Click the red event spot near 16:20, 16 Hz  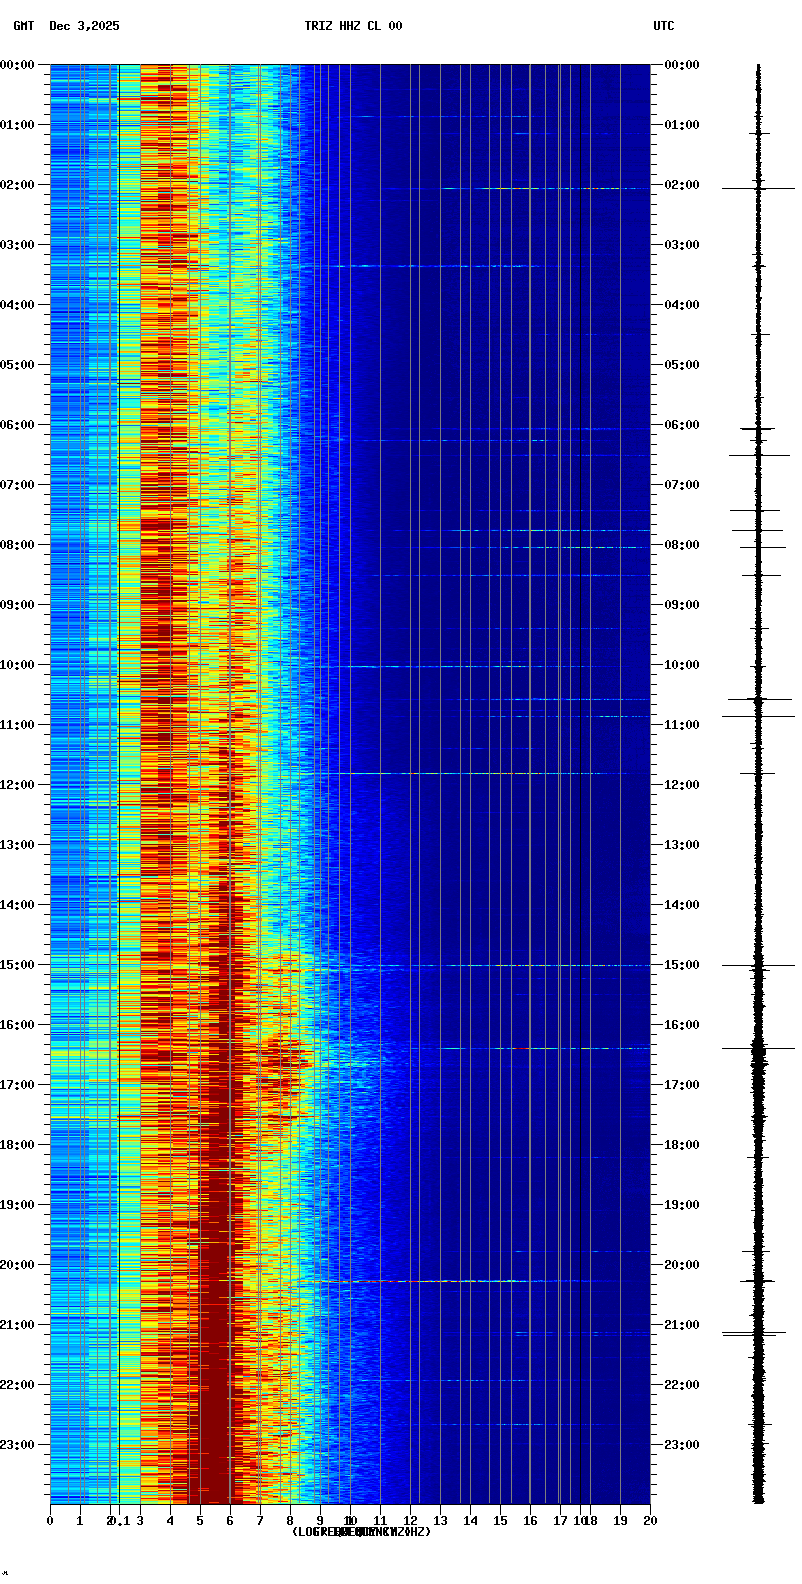pyautogui.click(x=521, y=1048)
